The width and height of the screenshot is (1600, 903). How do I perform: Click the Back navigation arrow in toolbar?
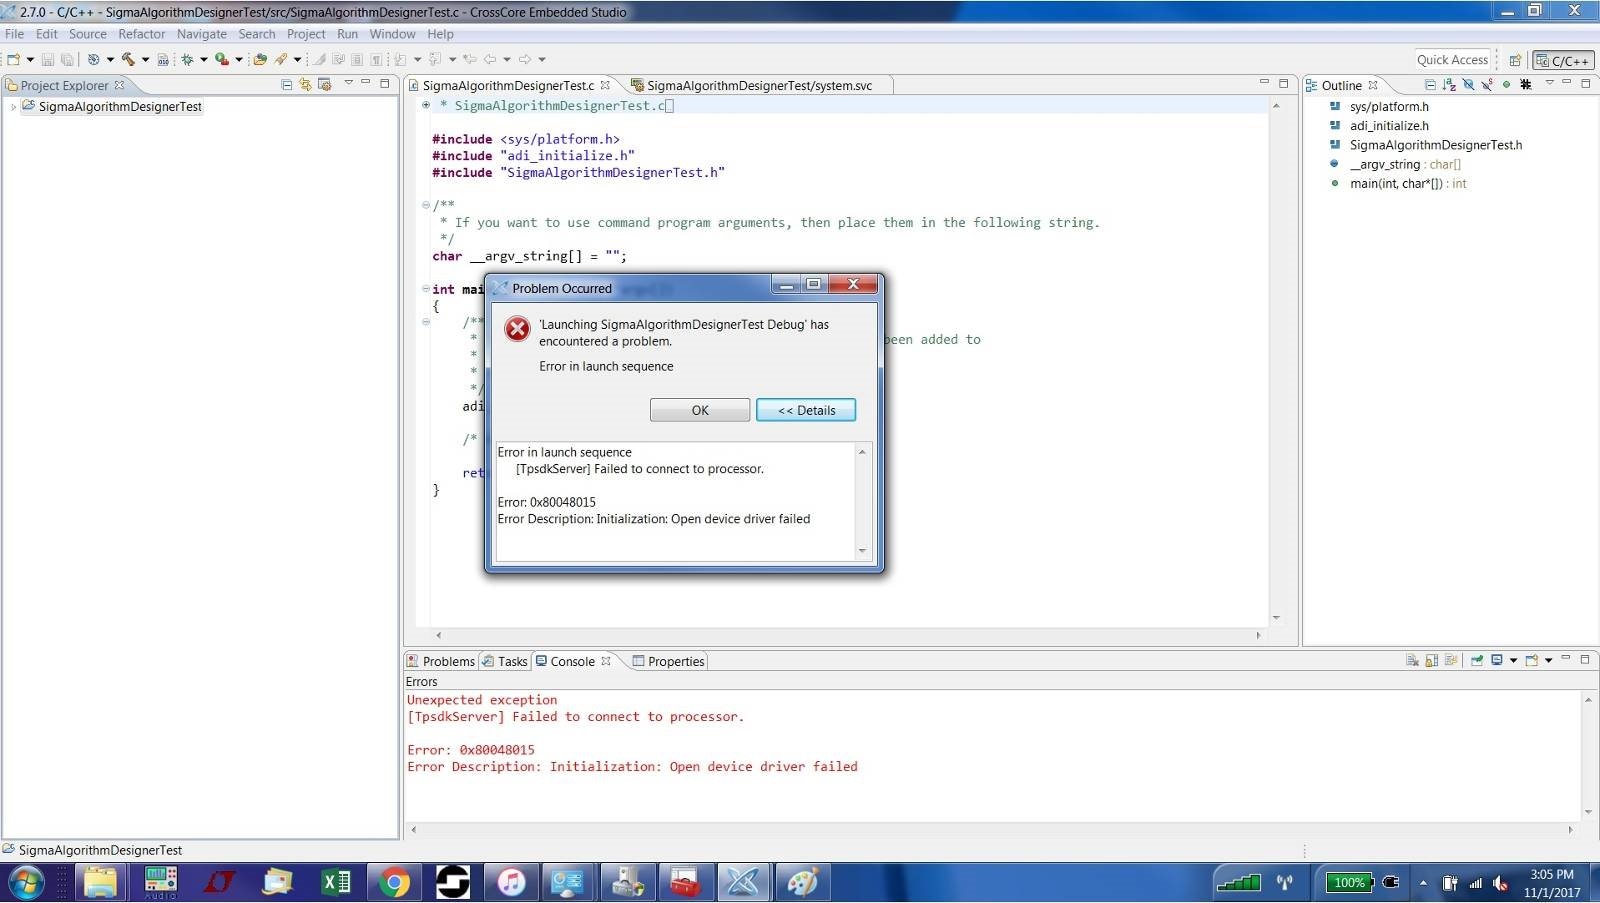pos(489,60)
